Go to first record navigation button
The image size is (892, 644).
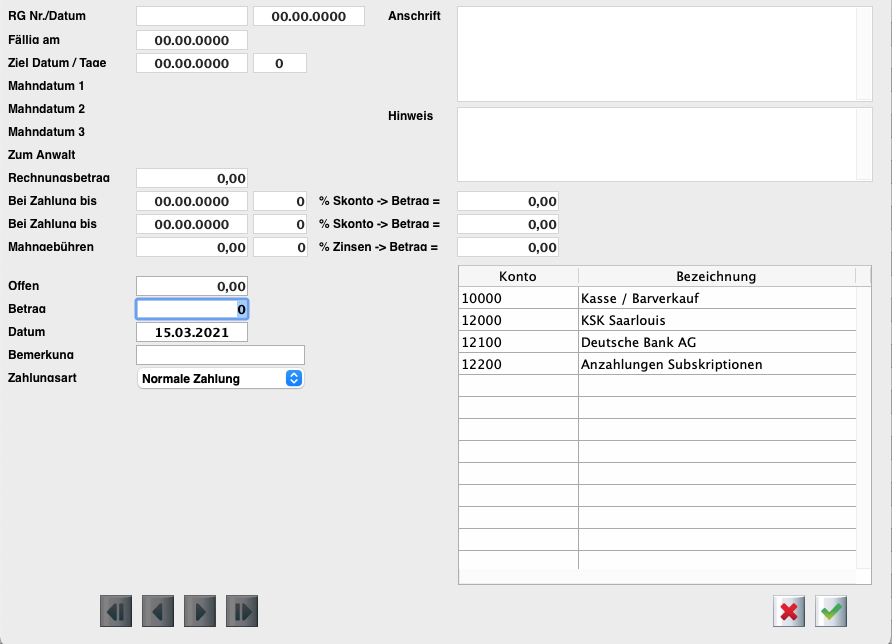[116, 611]
